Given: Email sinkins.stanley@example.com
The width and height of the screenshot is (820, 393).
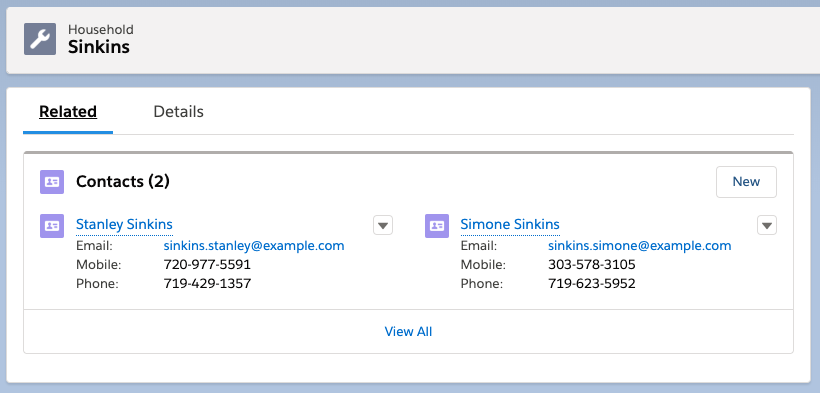Looking at the screenshot, I should pos(254,245).
